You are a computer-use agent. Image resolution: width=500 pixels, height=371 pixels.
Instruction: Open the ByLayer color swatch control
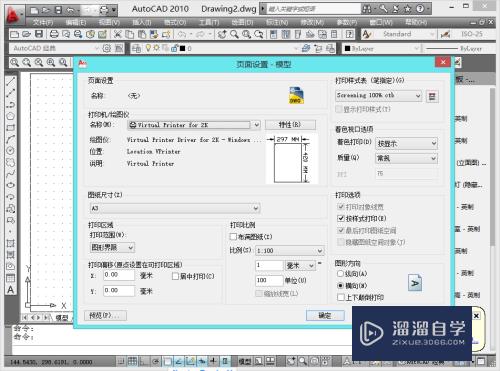click(x=382, y=49)
